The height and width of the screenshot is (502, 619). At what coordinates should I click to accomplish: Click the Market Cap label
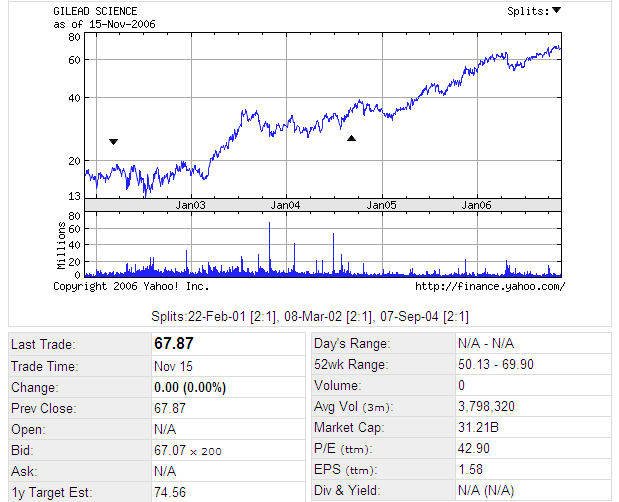[349, 427]
